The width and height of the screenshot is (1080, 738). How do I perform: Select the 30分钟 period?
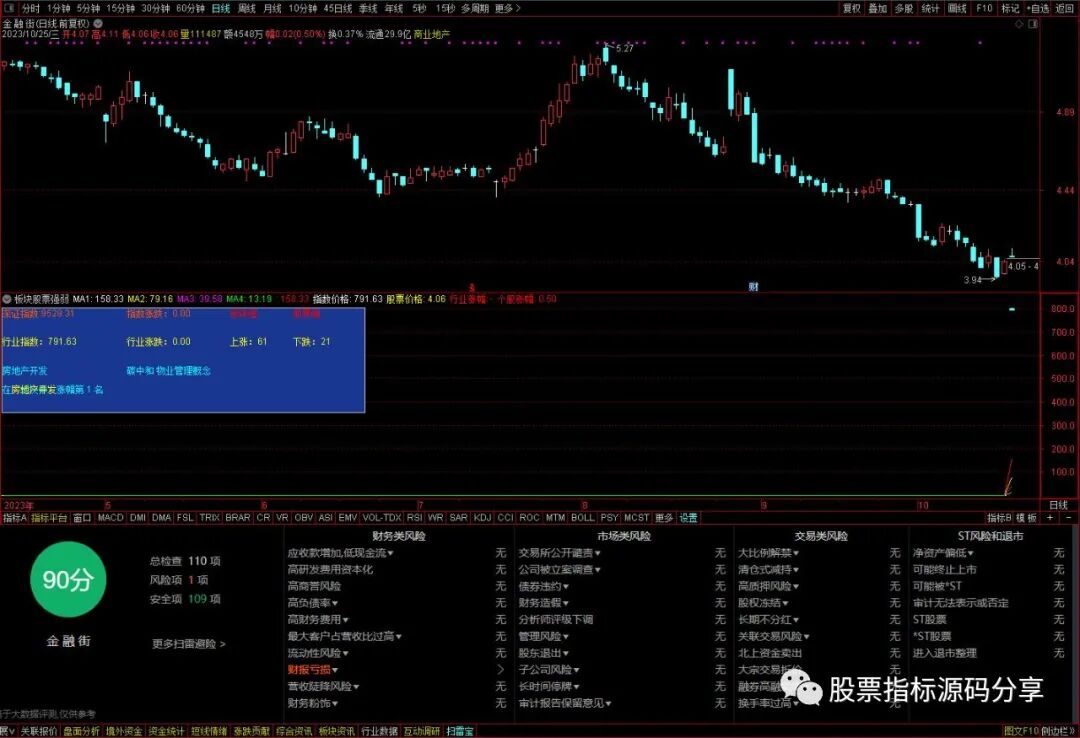pyautogui.click(x=156, y=8)
